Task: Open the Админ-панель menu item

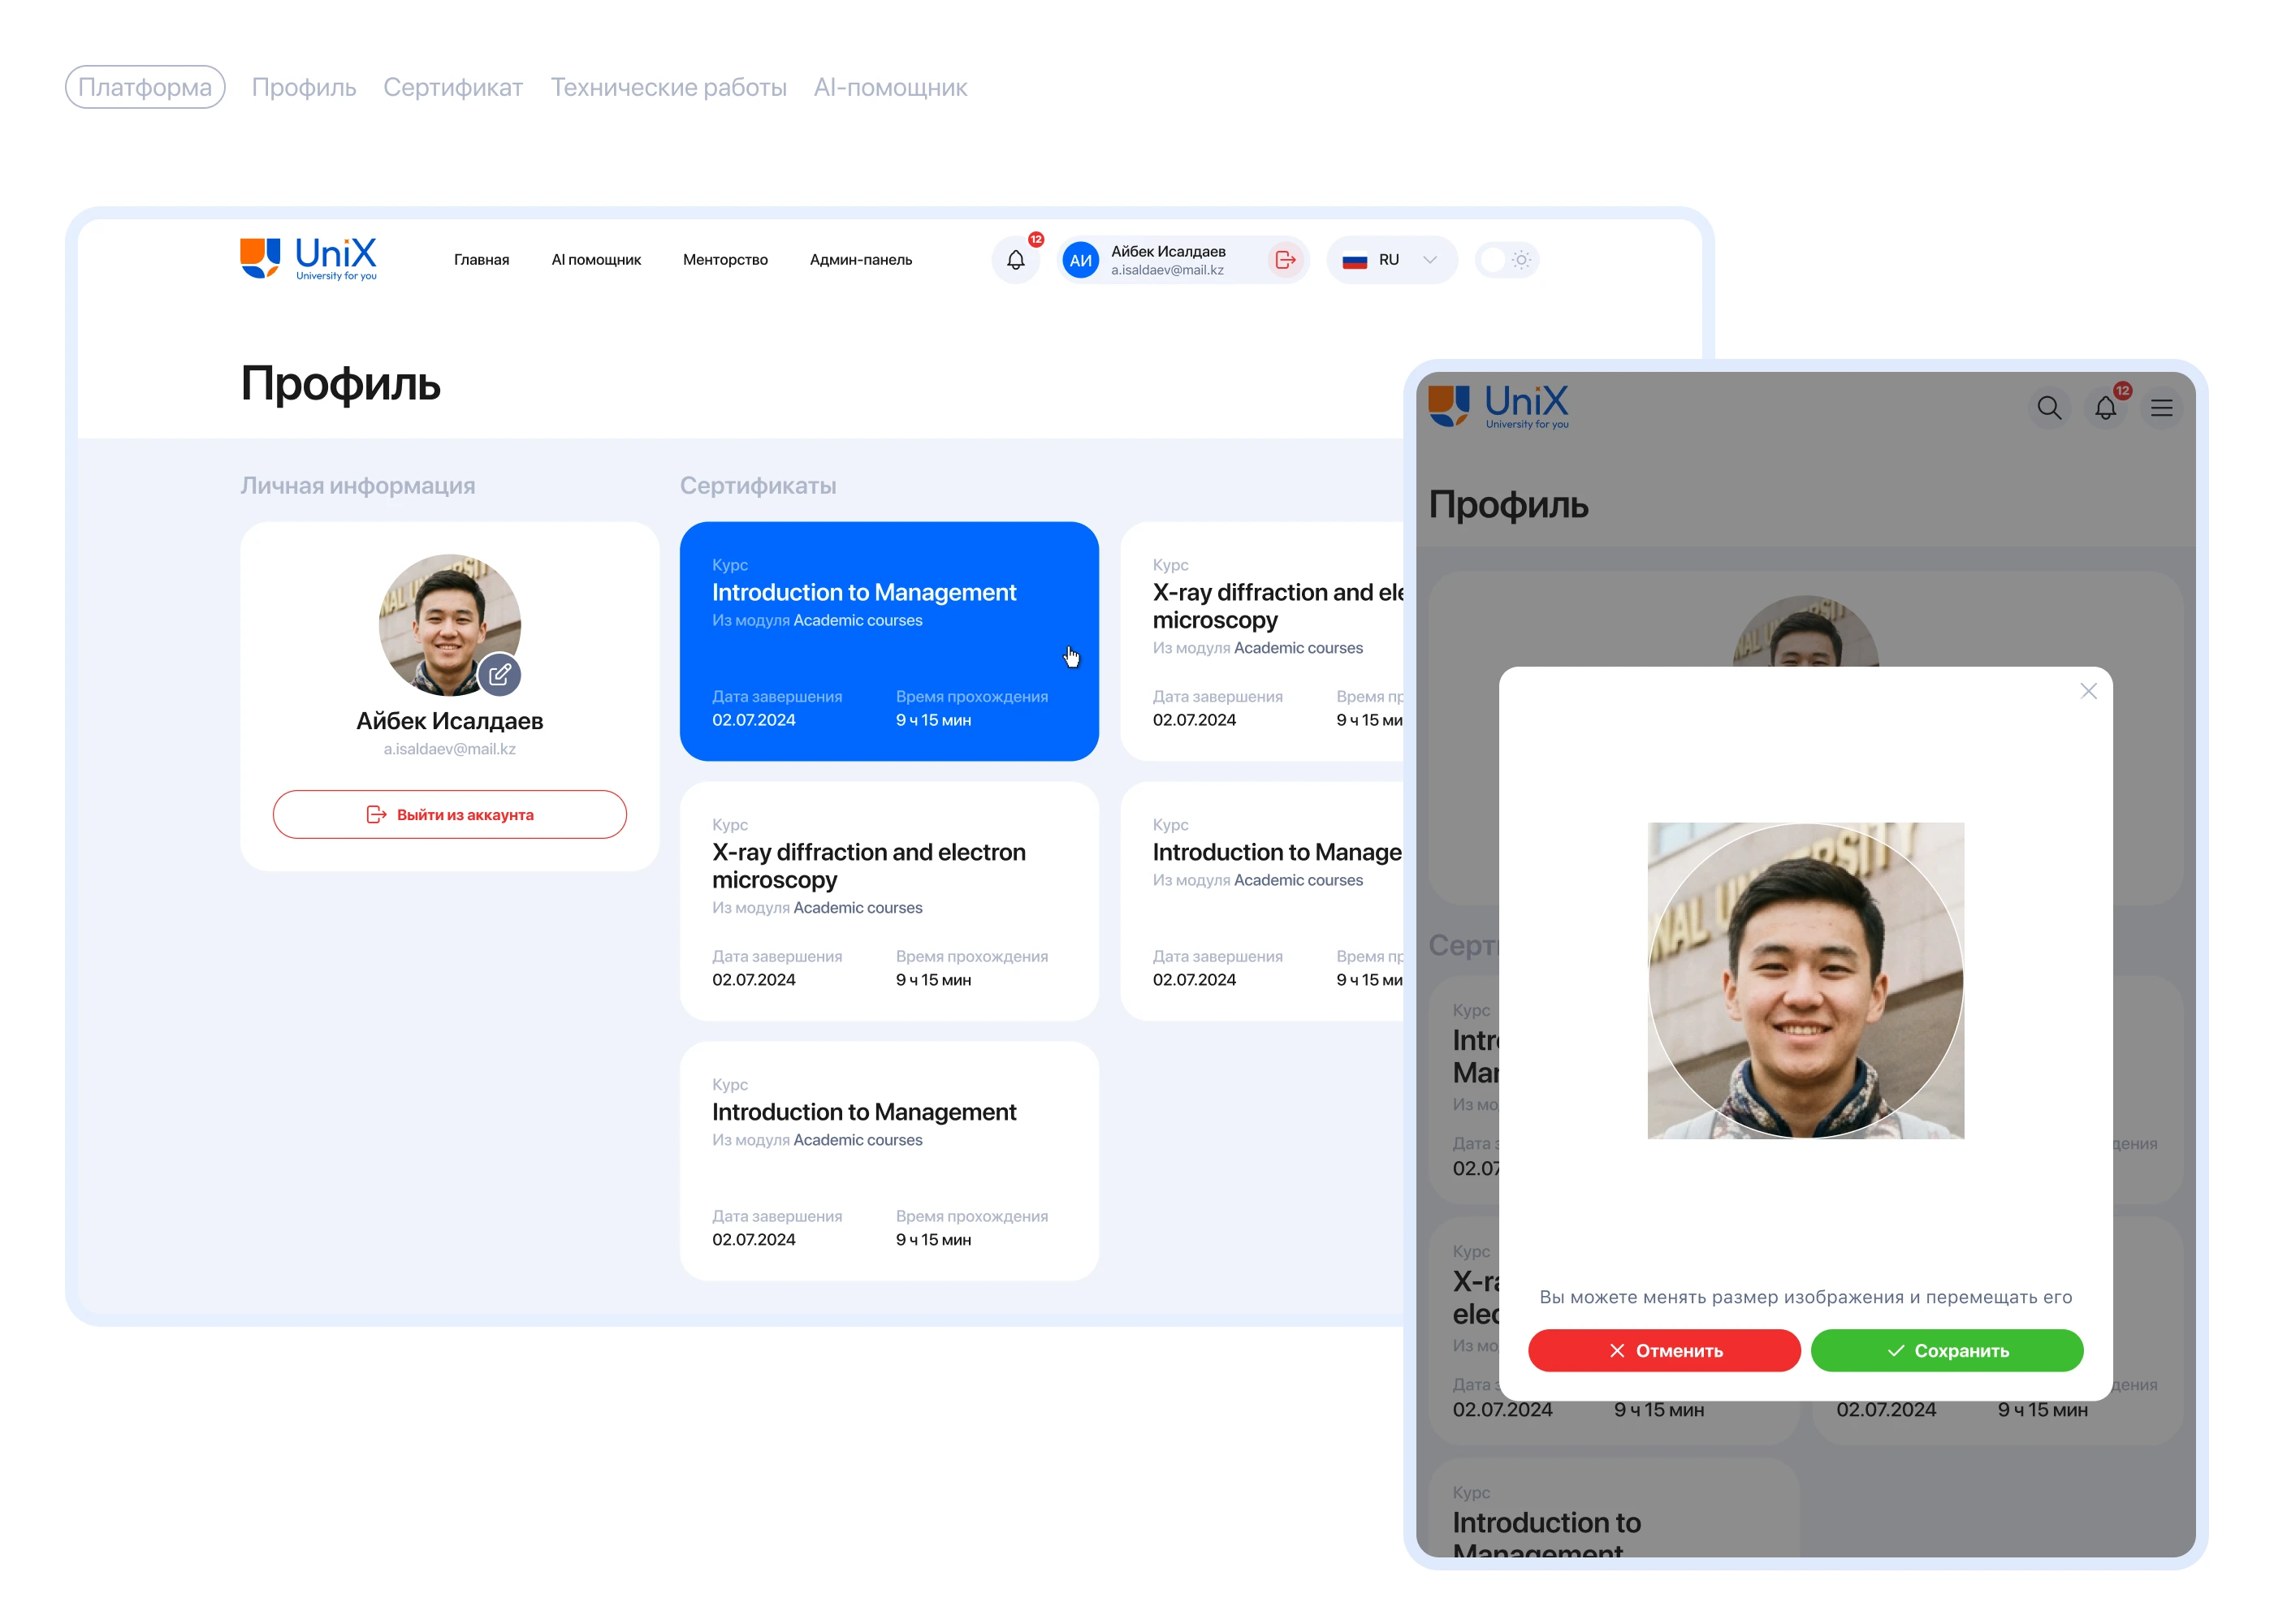Action: click(x=860, y=260)
